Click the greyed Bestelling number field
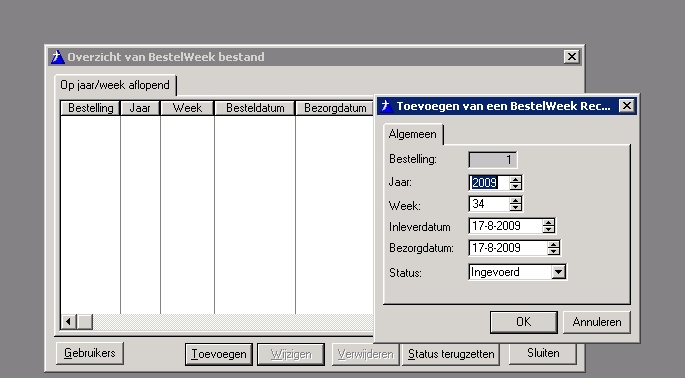Screen dimensions: 685x378 (493, 160)
